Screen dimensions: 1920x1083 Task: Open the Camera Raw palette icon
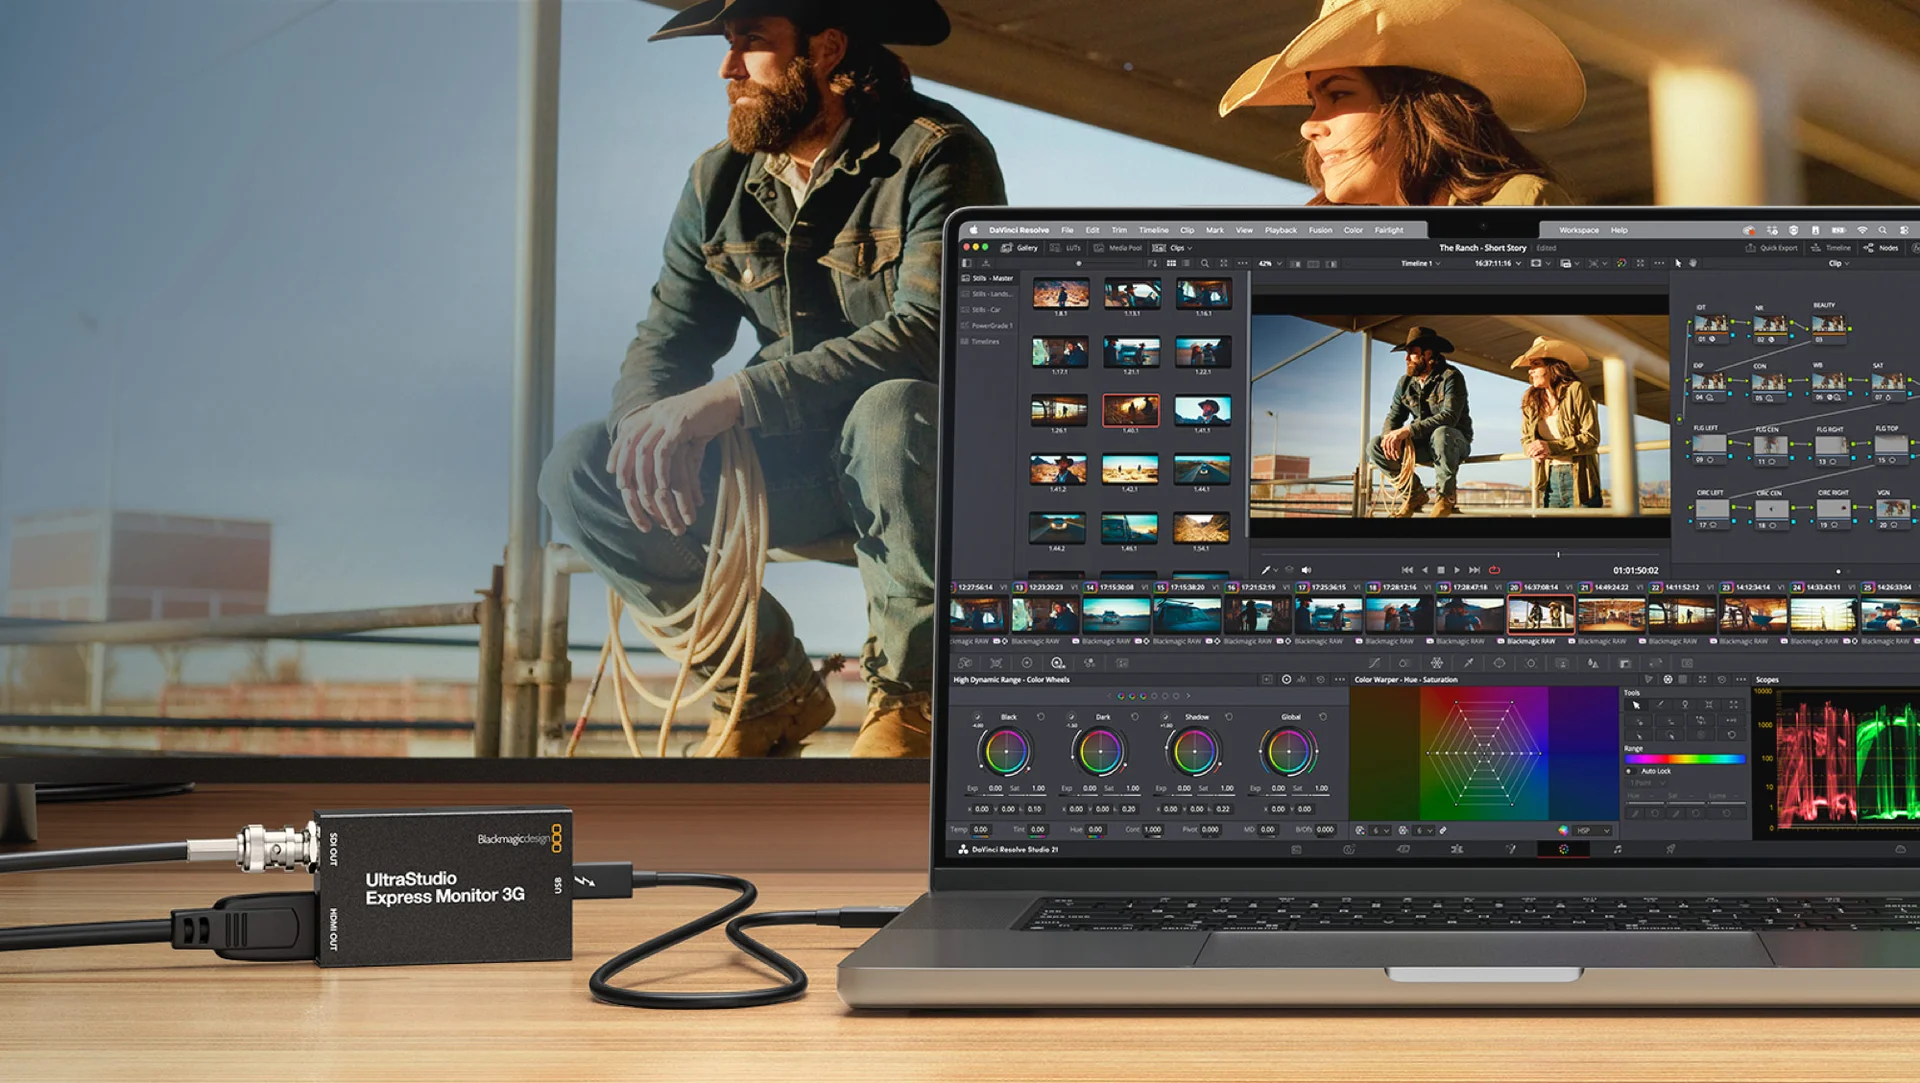click(x=965, y=663)
